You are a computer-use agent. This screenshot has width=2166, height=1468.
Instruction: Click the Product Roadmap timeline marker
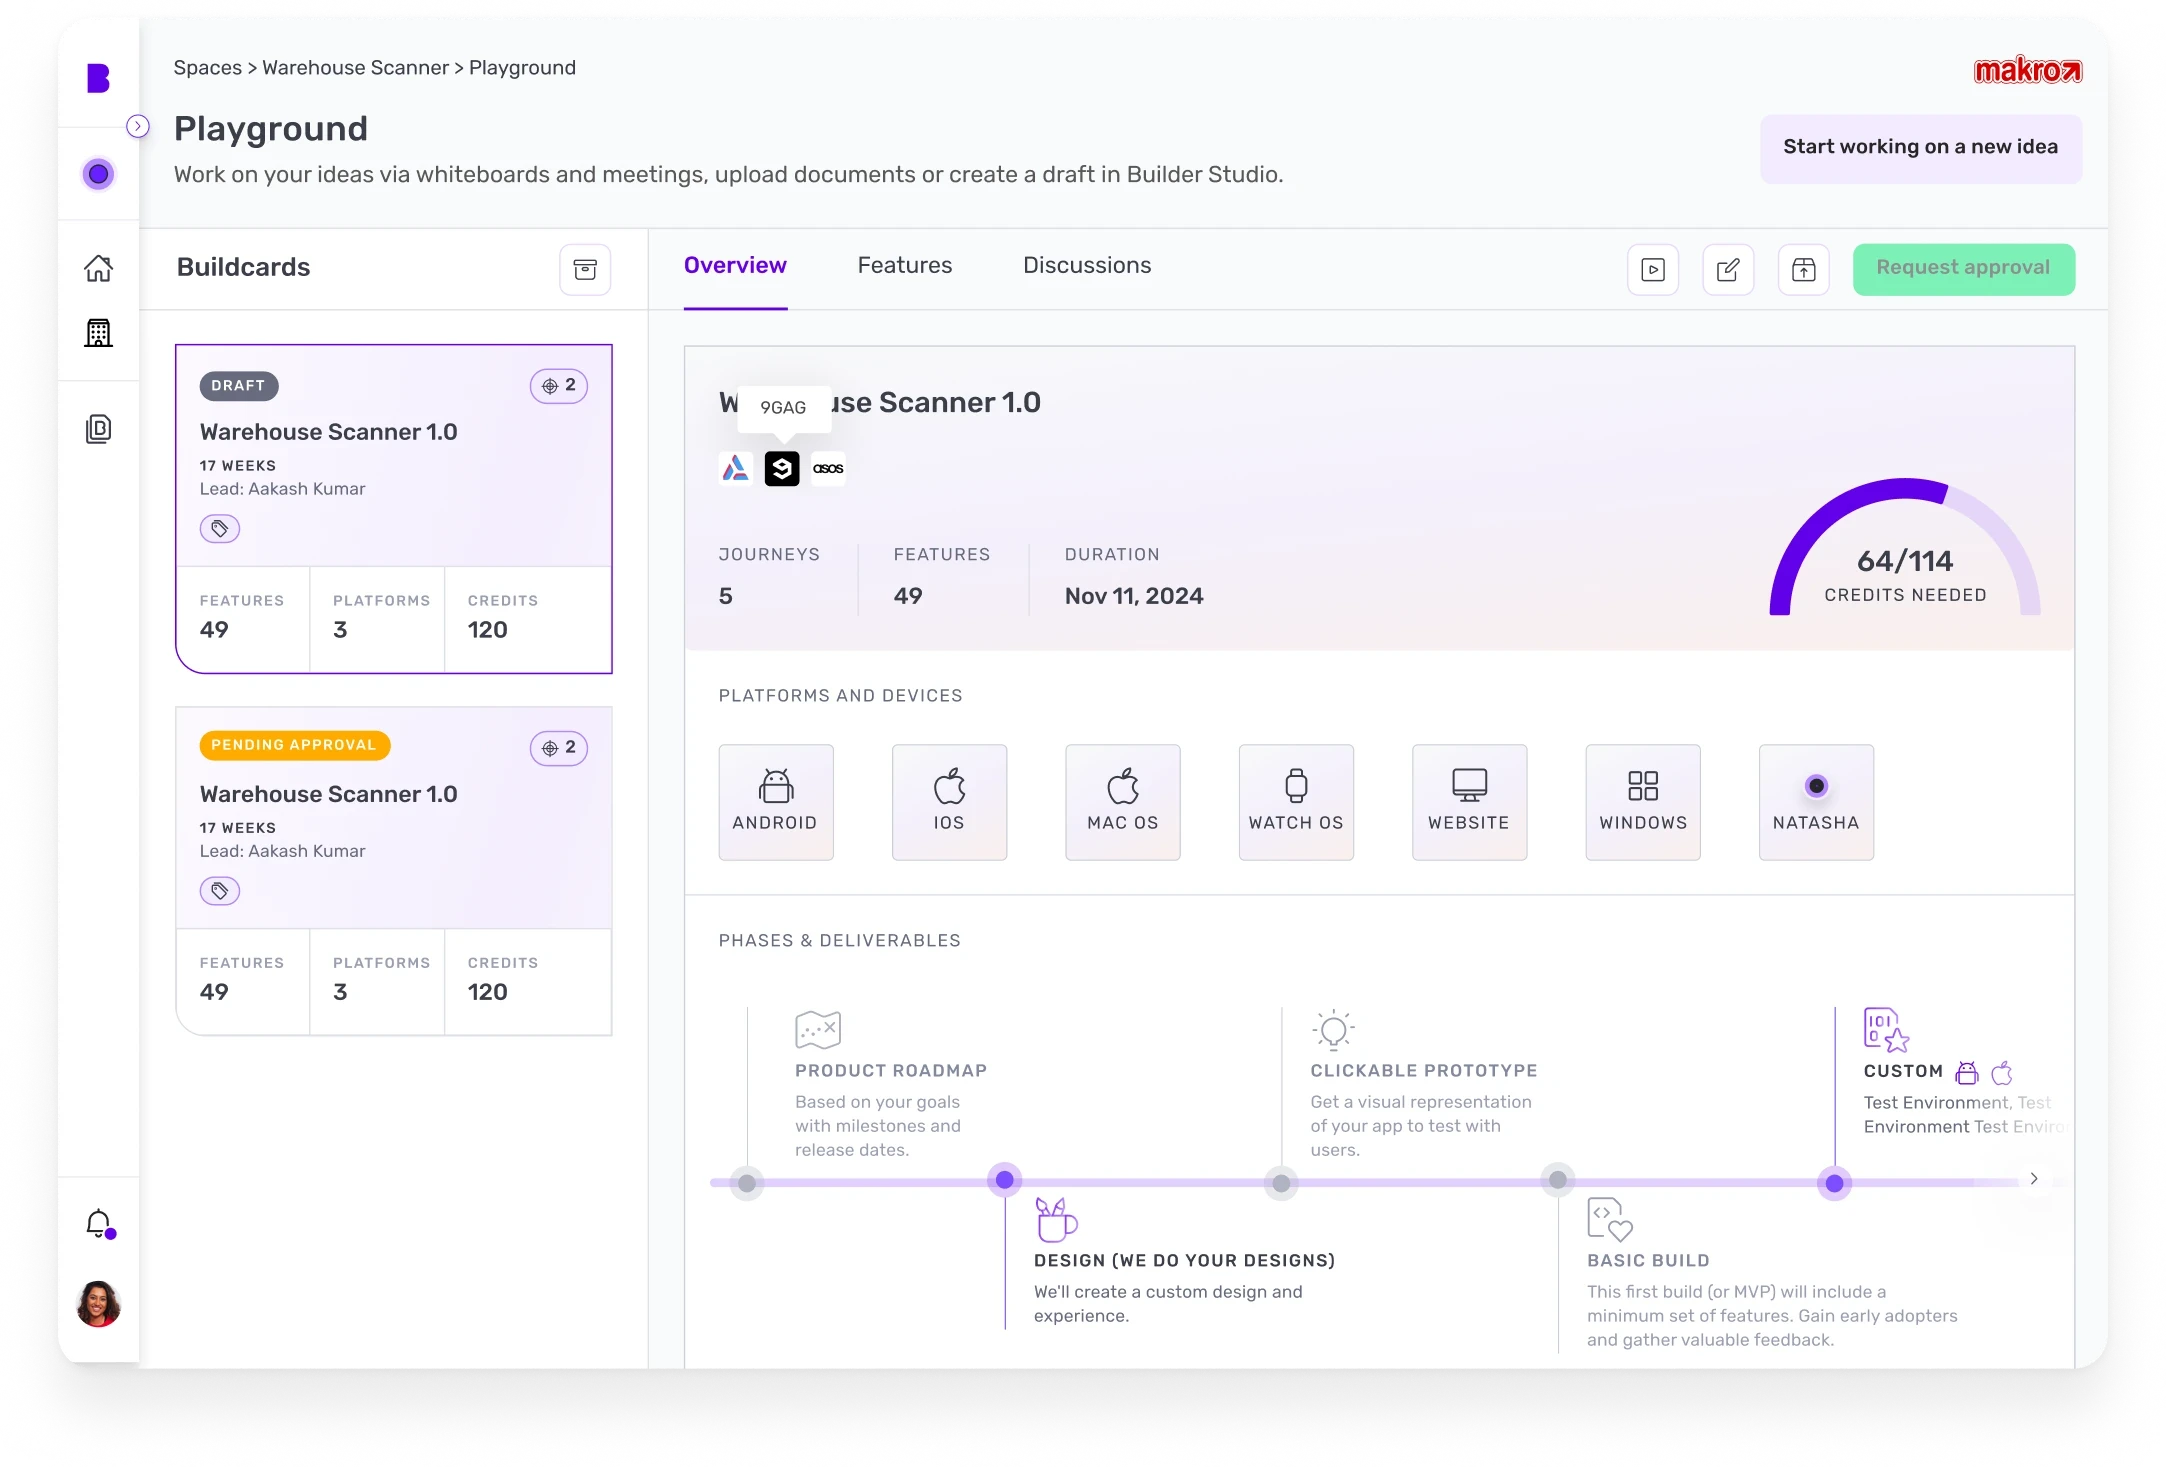pyautogui.click(x=747, y=1184)
